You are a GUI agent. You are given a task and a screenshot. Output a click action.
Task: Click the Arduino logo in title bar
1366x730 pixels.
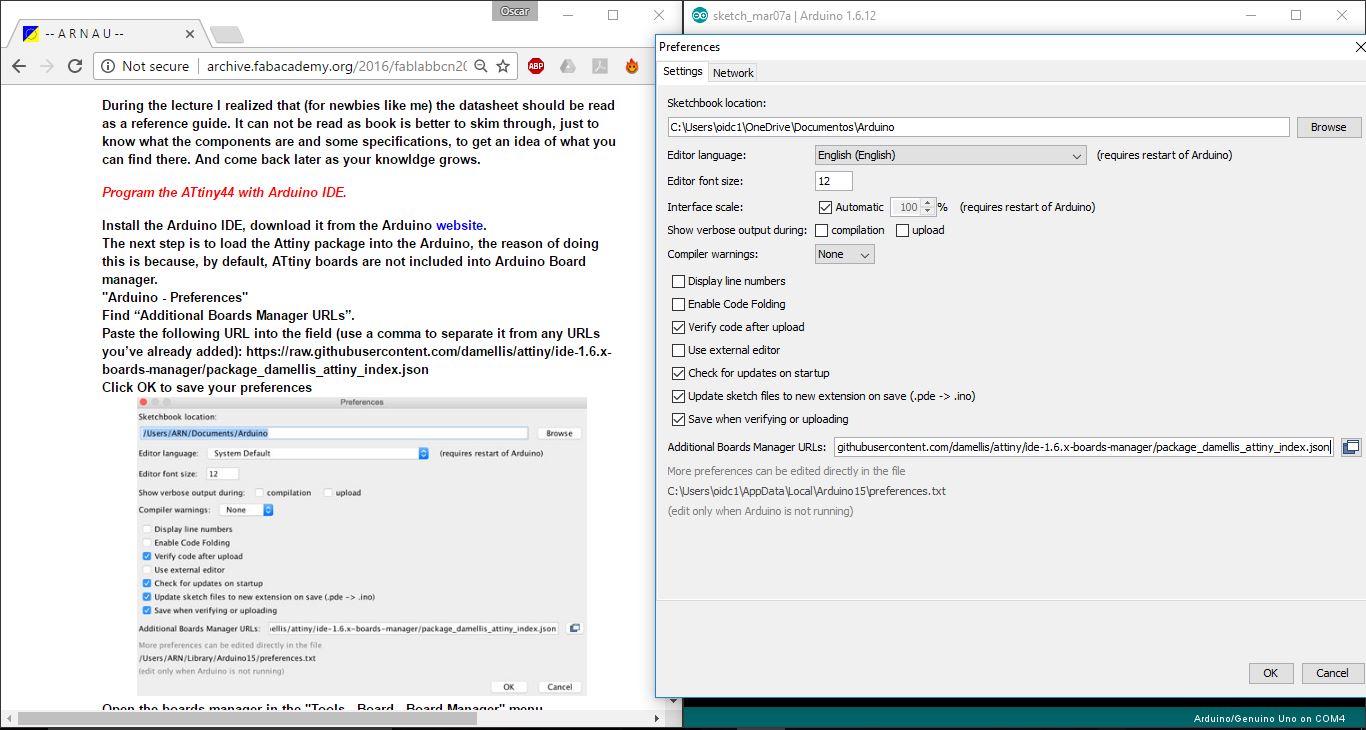click(x=700, y=16)
